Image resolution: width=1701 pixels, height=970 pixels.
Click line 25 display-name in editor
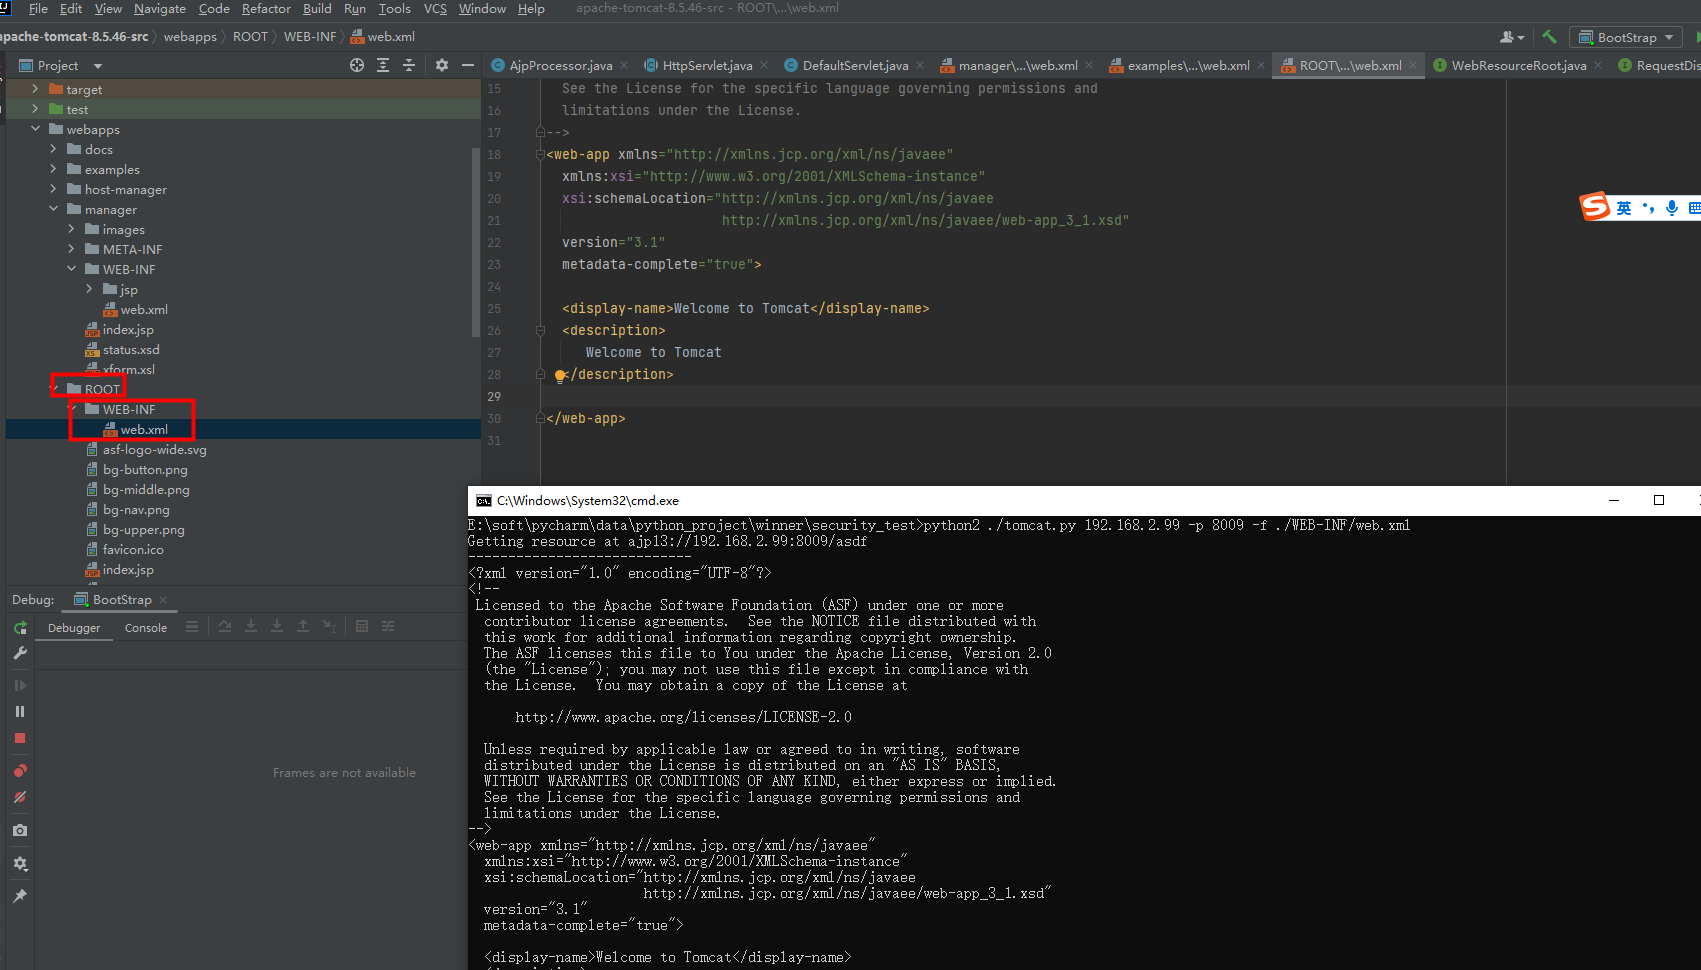coord(746,308)
